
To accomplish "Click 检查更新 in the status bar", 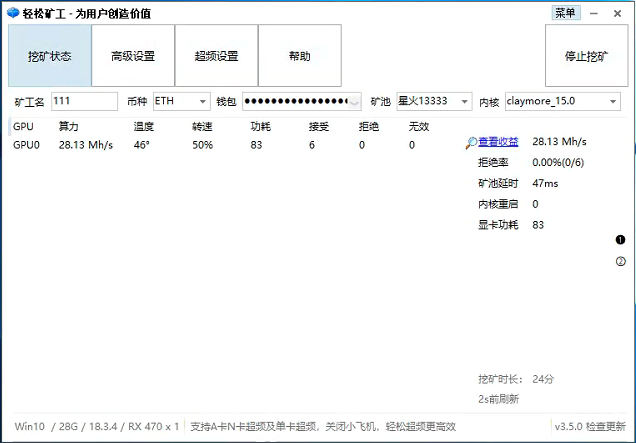I will [607, 426].
